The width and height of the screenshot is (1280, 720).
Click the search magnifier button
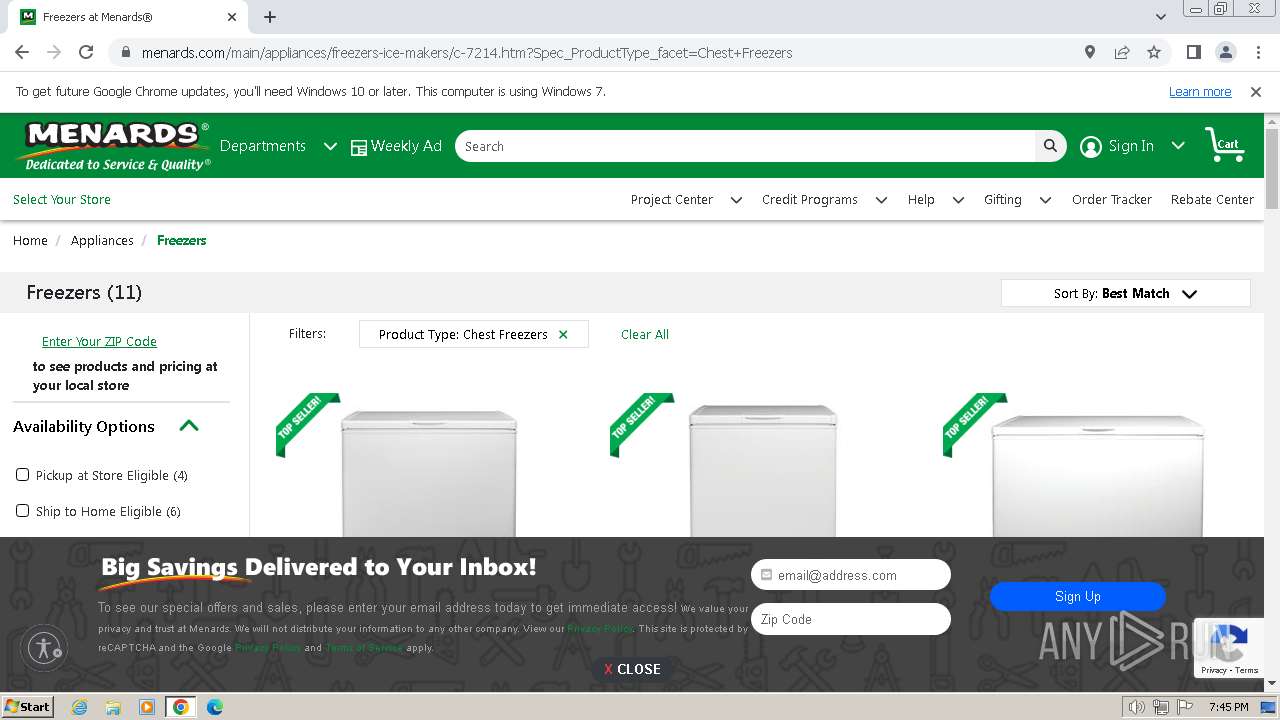tap(1050, 146)
